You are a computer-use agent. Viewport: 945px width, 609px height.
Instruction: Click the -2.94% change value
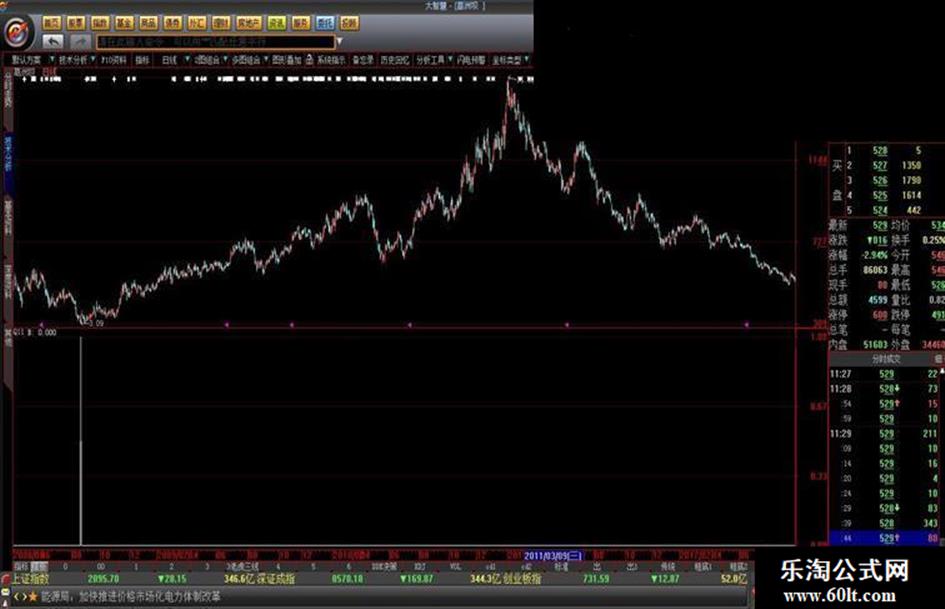click(874, 255)
